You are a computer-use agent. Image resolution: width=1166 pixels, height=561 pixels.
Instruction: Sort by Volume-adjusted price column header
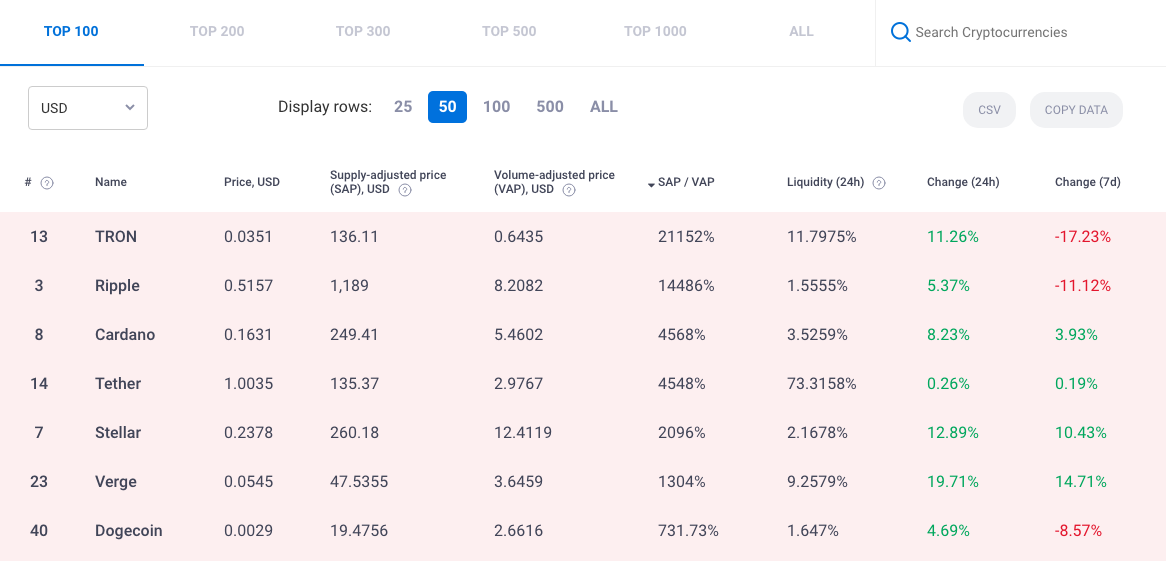(x=554, y=182)
